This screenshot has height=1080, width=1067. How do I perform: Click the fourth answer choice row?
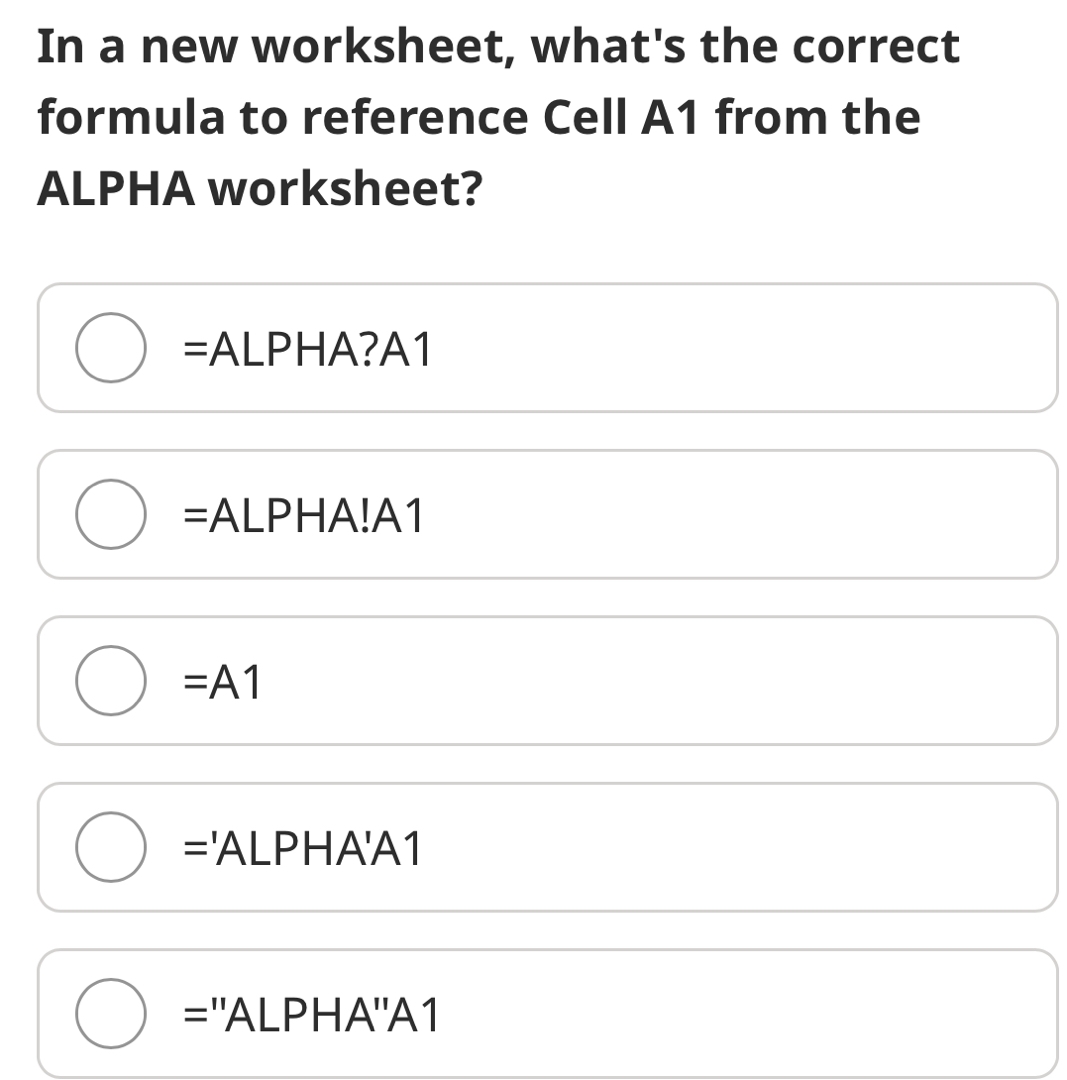click(x=548, y=846)
